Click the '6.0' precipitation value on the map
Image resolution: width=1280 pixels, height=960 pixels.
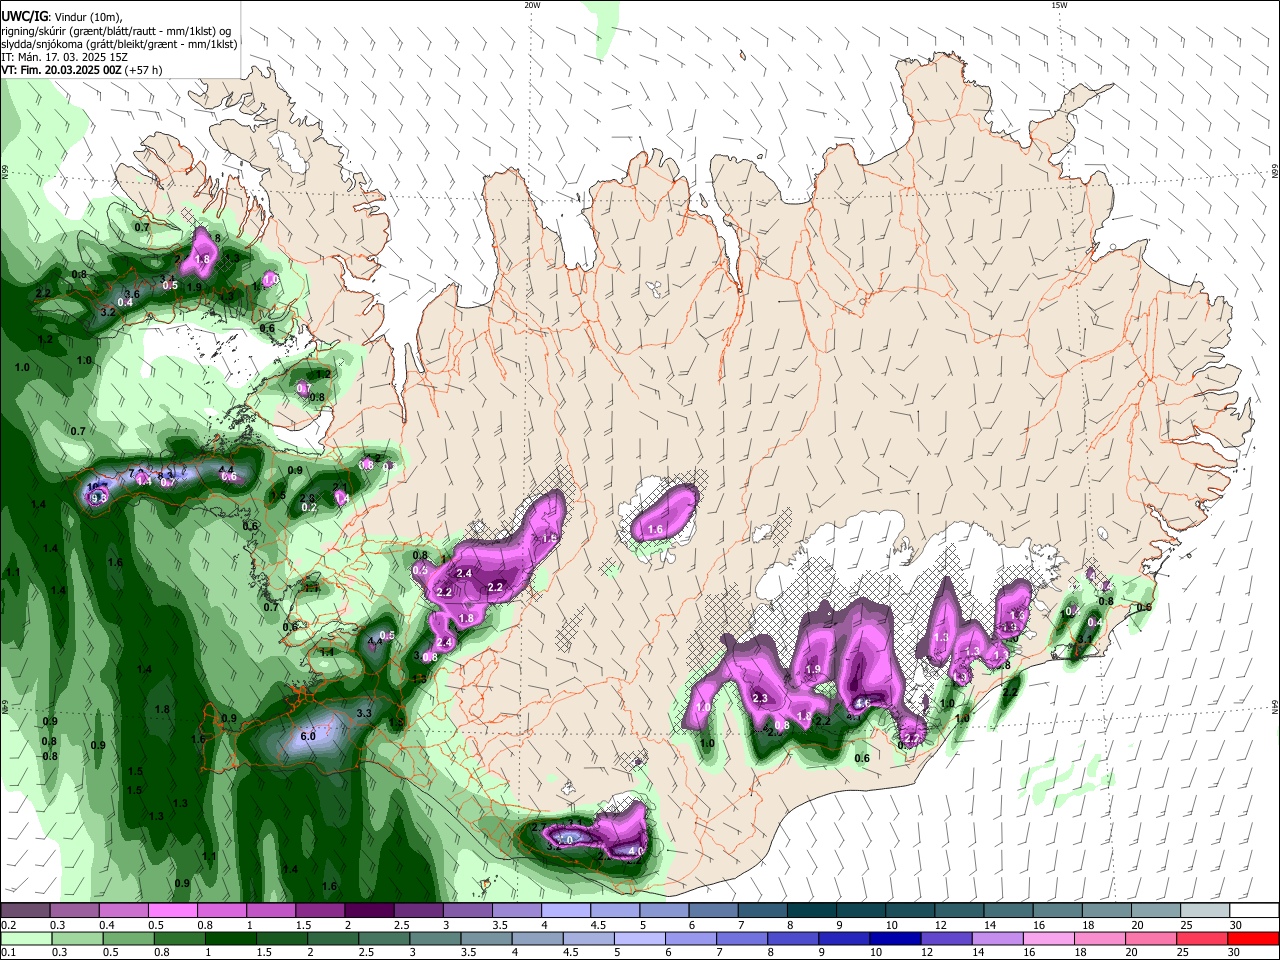308,737
